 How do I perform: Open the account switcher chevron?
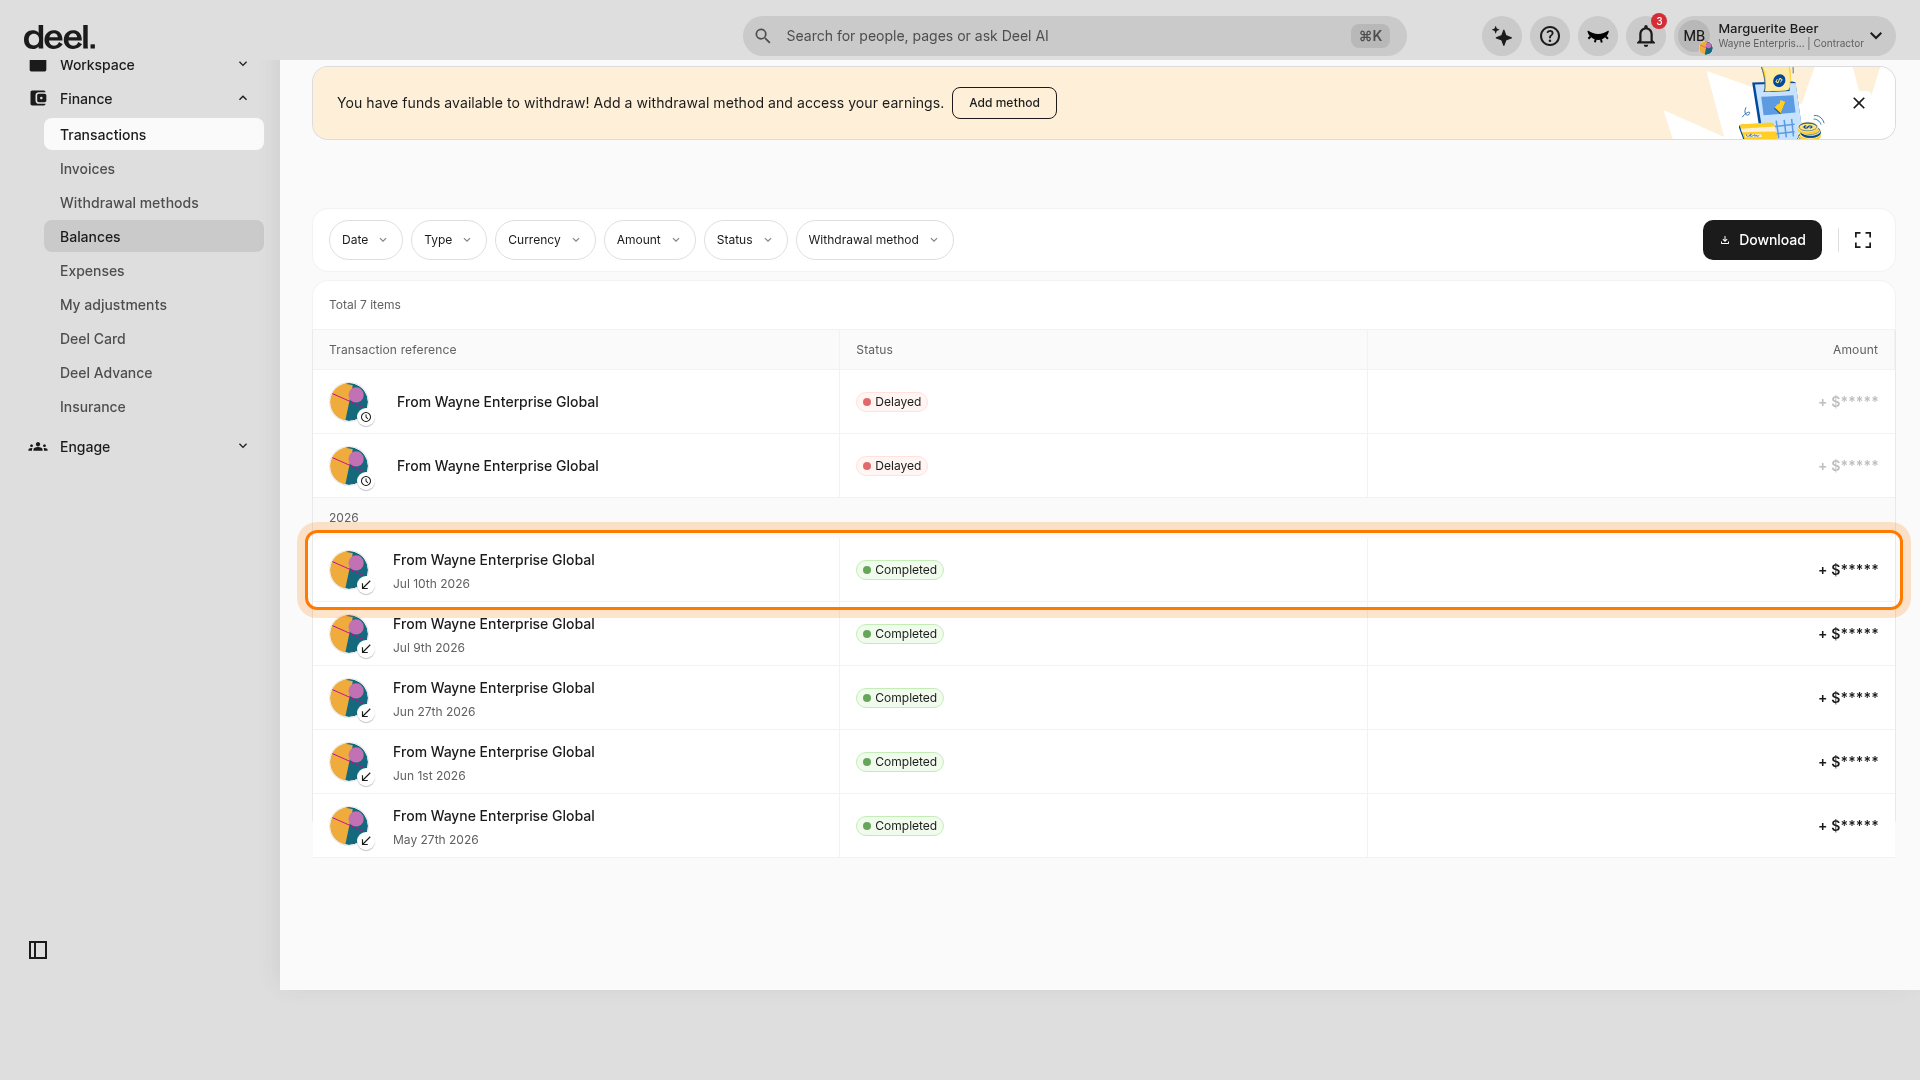pyautogui.click(x=1876, y=36)
